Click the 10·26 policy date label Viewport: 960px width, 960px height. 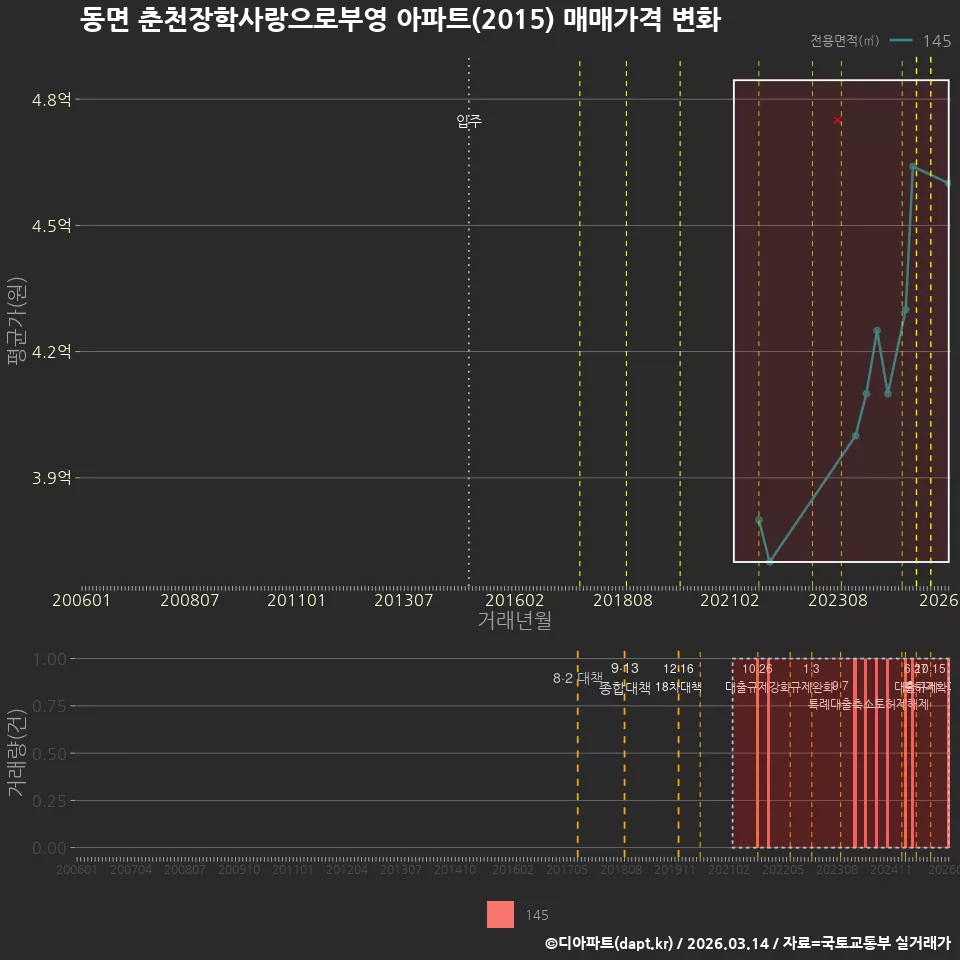point(757,669)
